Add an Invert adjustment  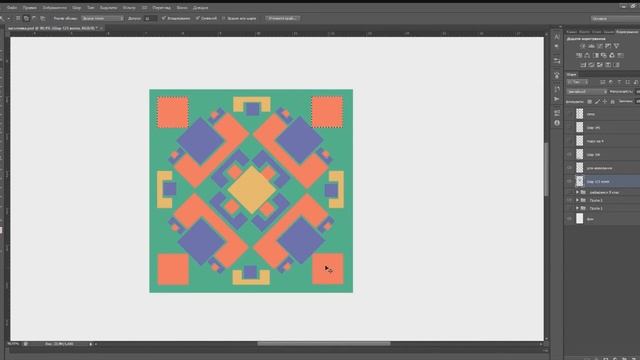pos(583,65)
